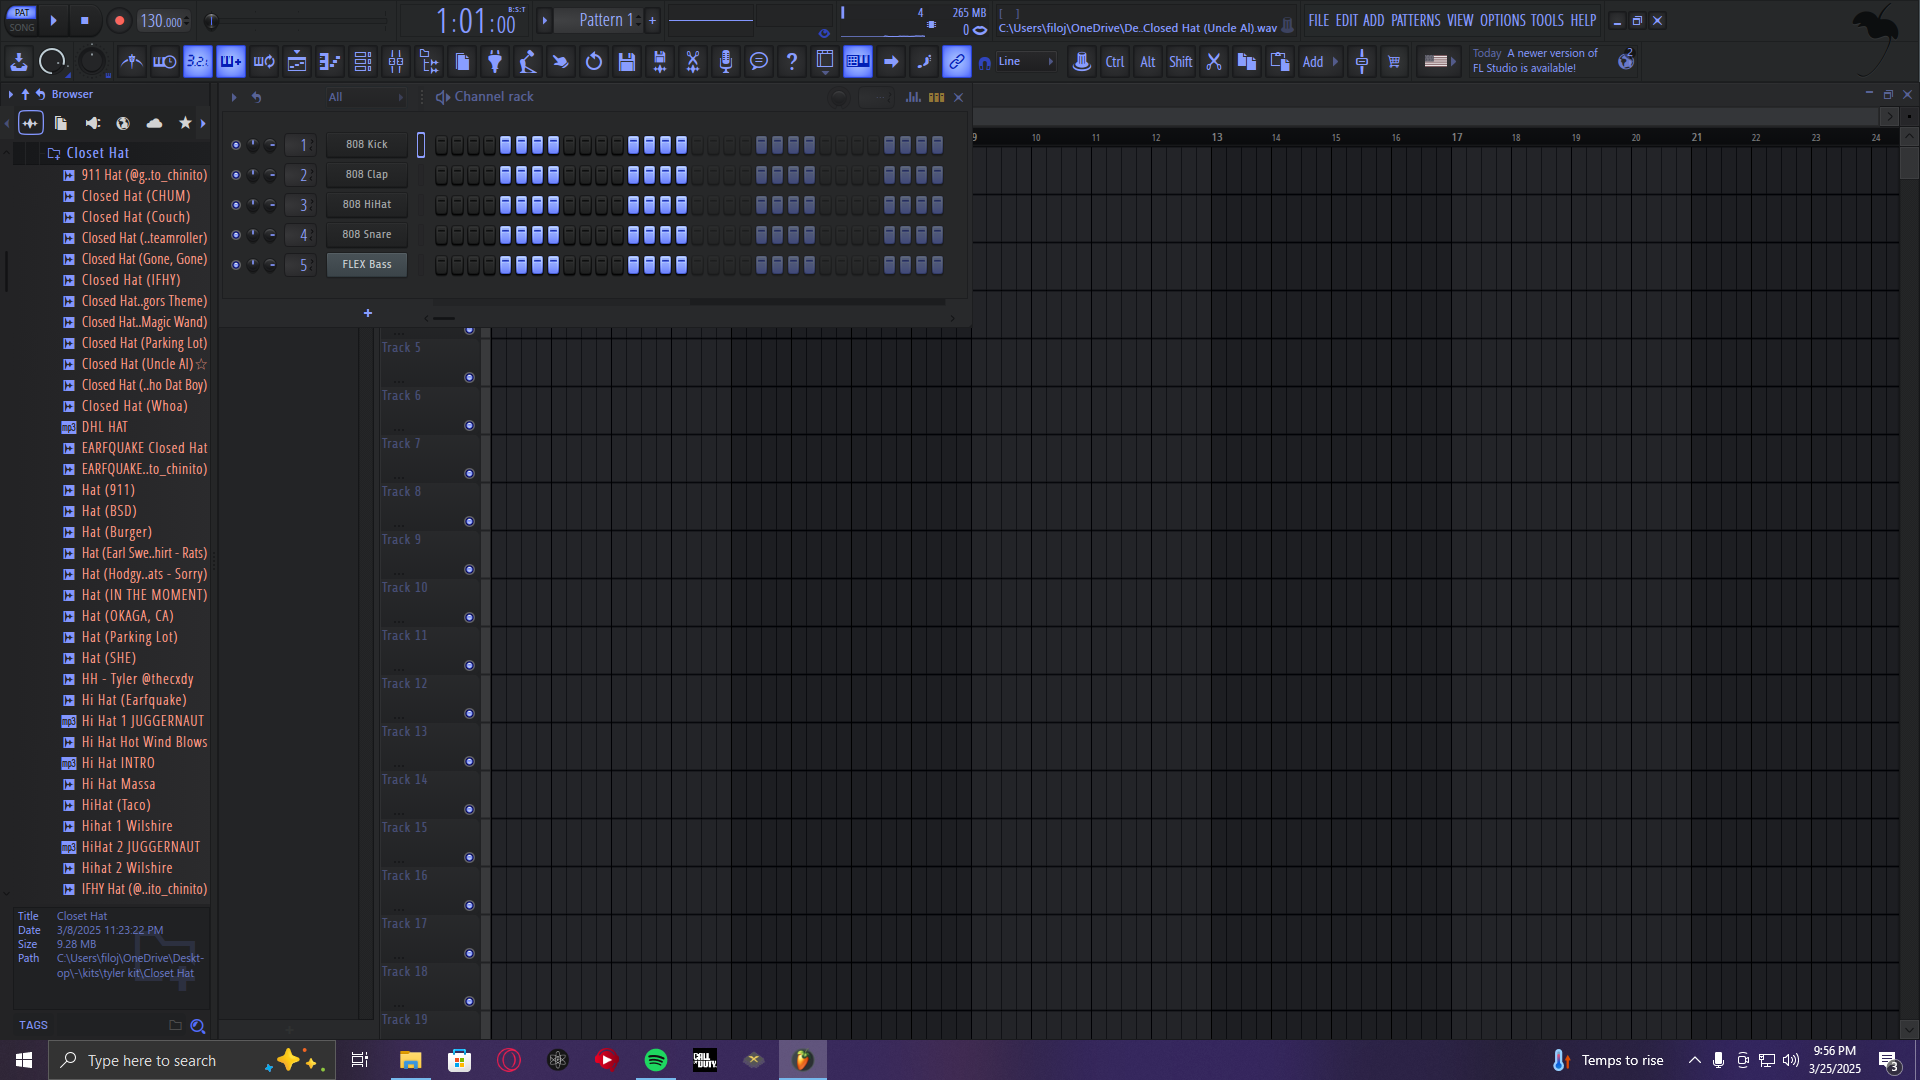Viewport: 1920px width, 1080px height.
Task: Collapse the Closet Hat folder
Action: [x=88, y=153]
